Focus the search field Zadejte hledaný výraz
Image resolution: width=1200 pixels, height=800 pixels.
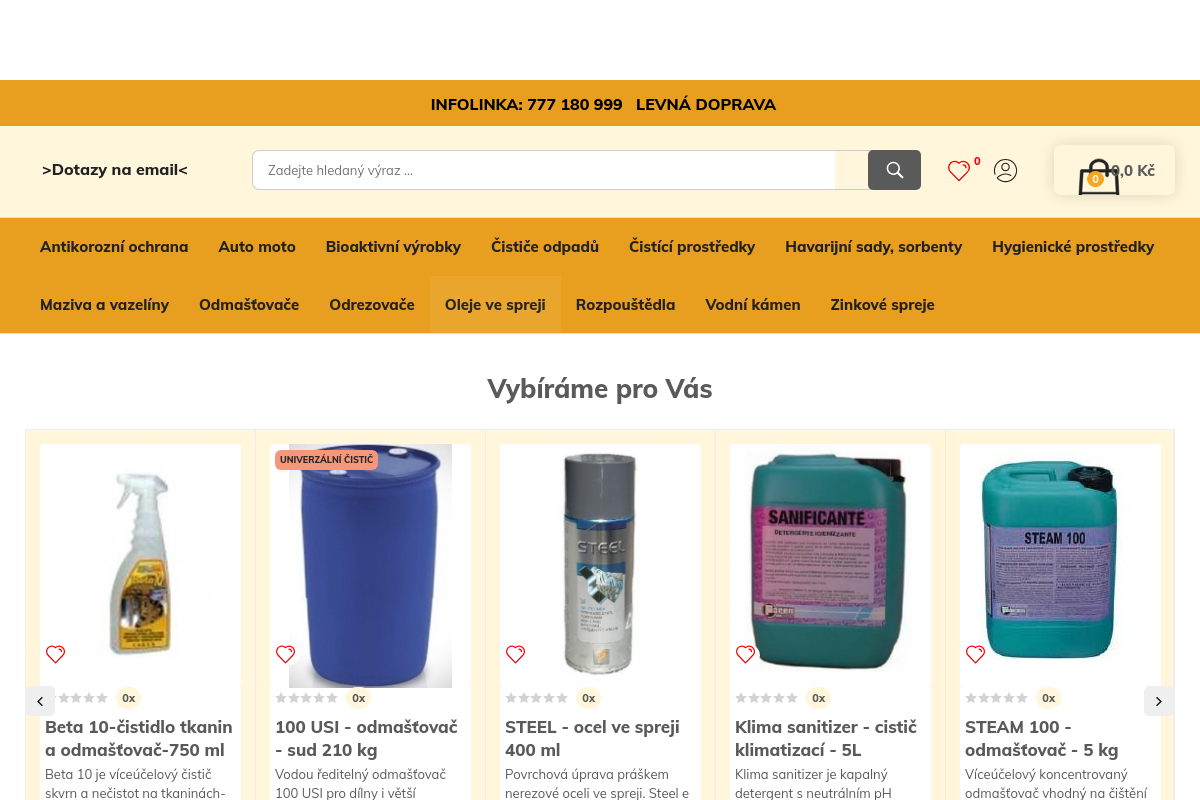[x=544, y=170]
